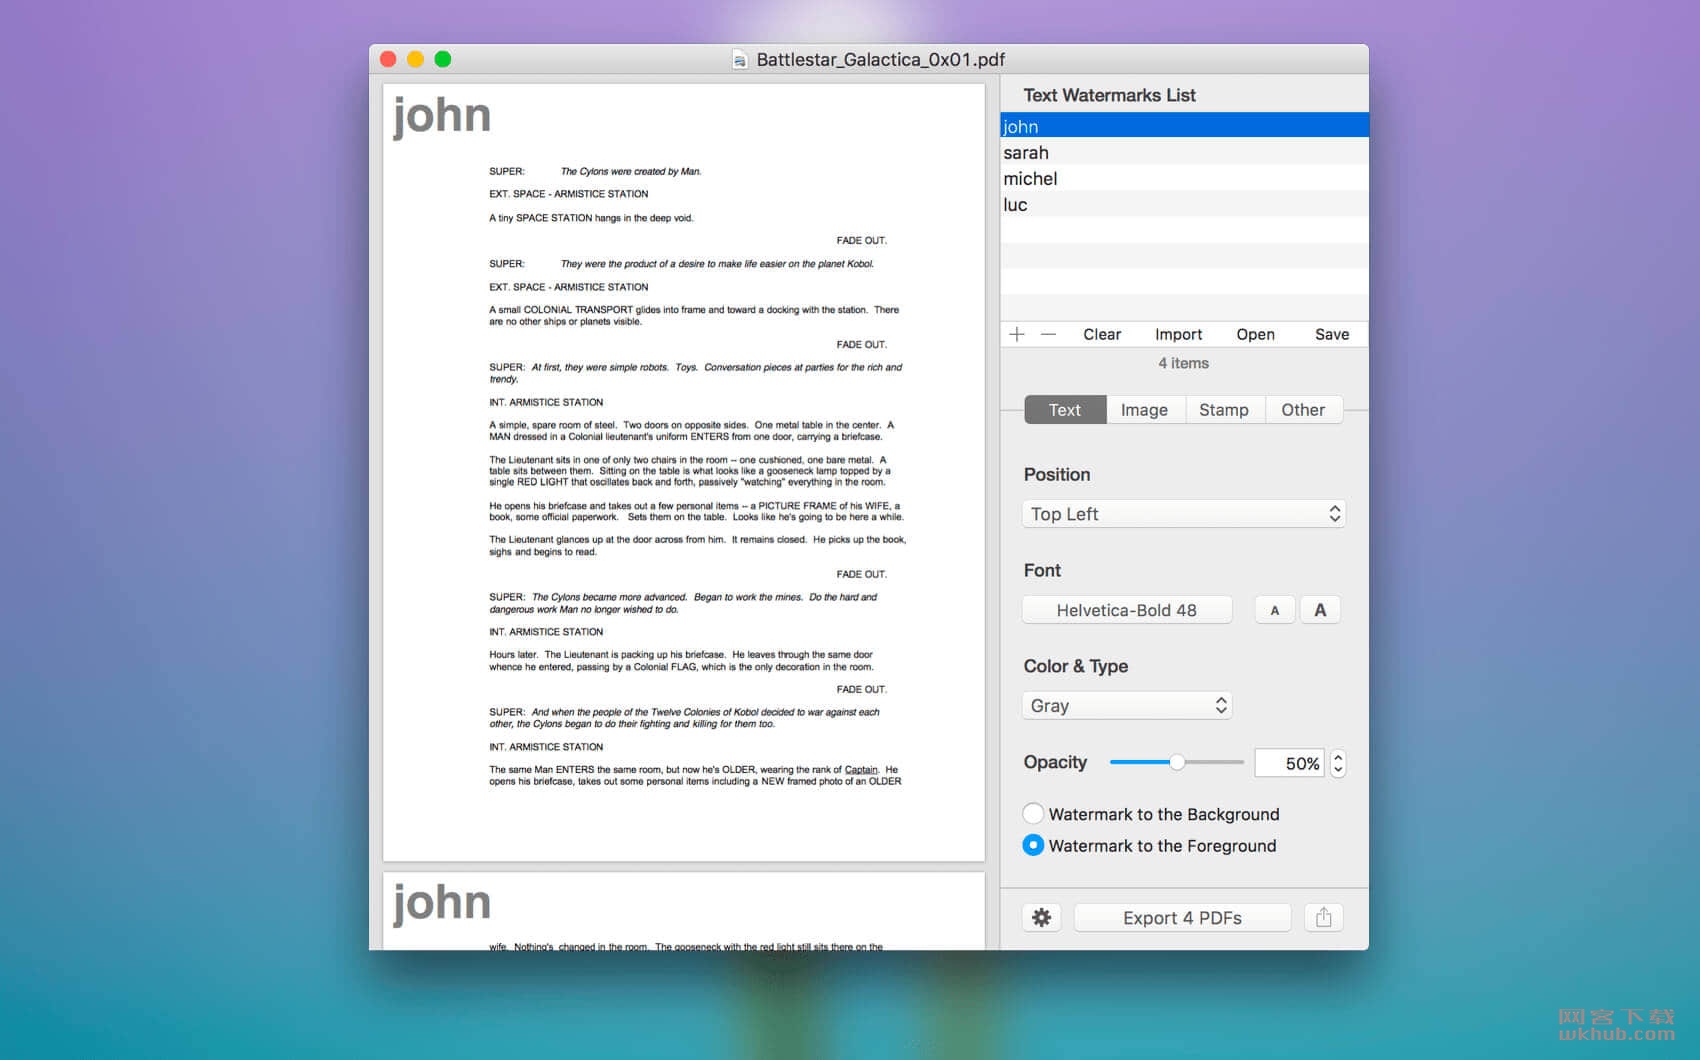The image size is (1700, 1060).
Task: Click the first PDF page preview
Action: 684,472
